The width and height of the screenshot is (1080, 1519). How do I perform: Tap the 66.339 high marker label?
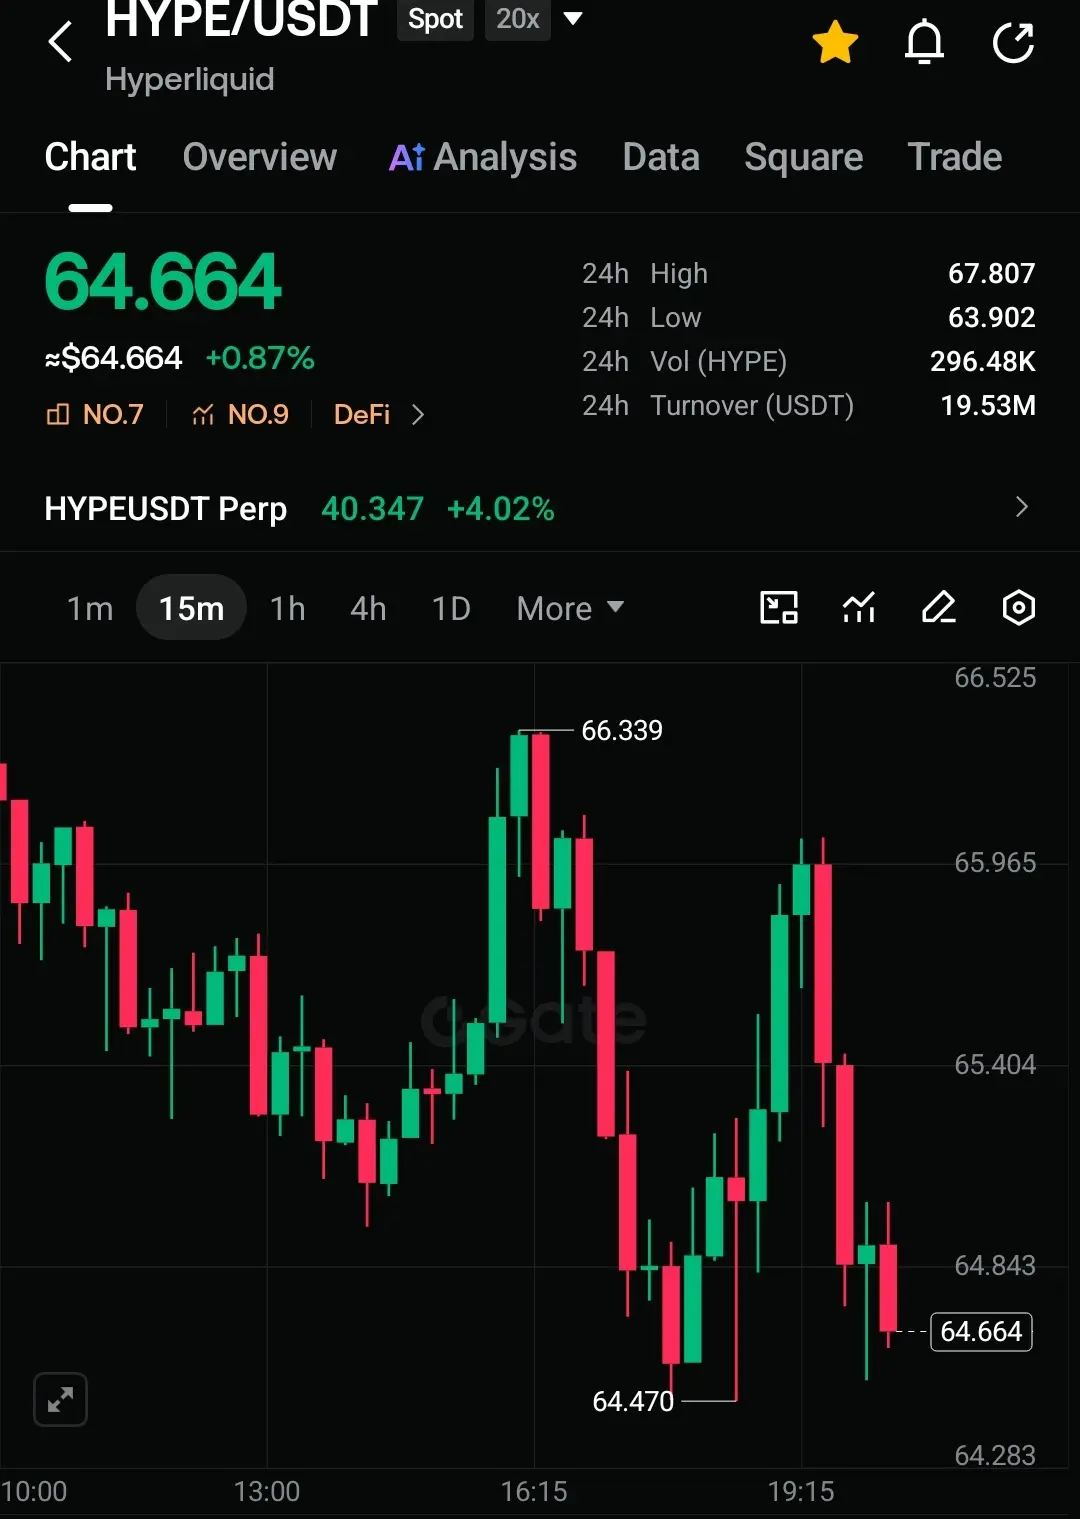point(622,731)
